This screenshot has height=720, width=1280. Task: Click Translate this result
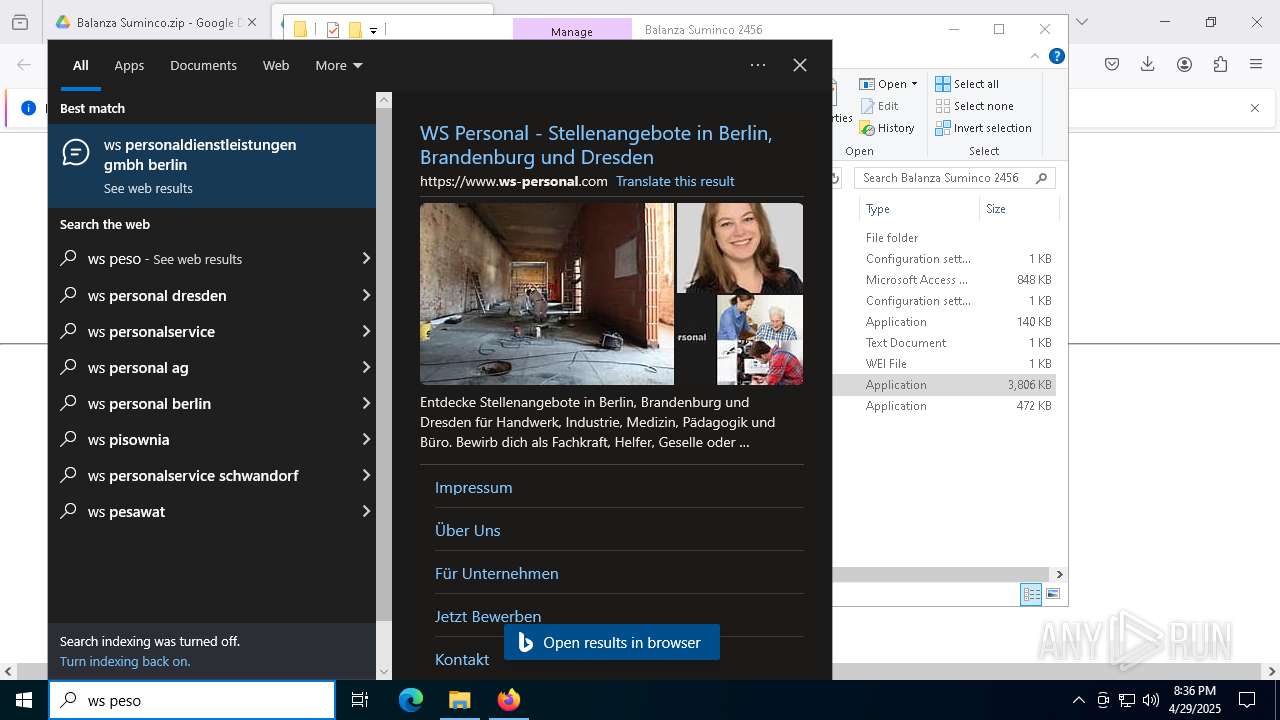pos(675,181)
